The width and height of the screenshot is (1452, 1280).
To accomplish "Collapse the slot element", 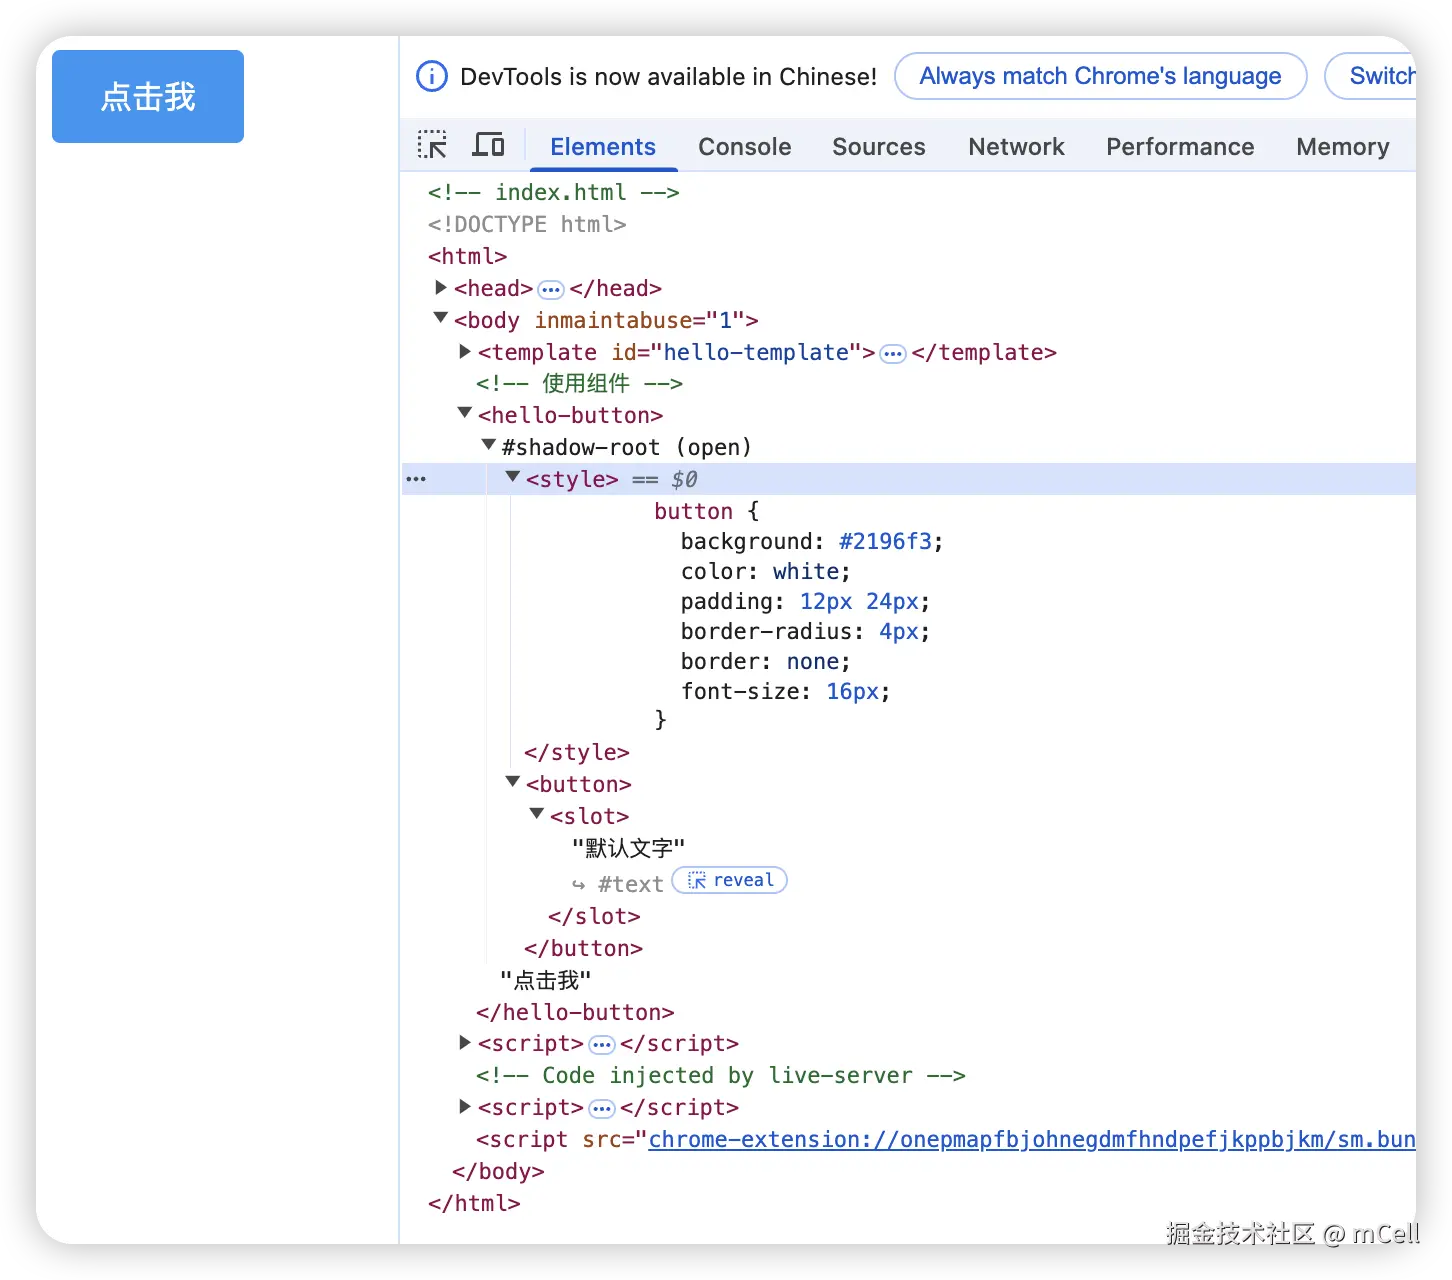I will (536, 814).
